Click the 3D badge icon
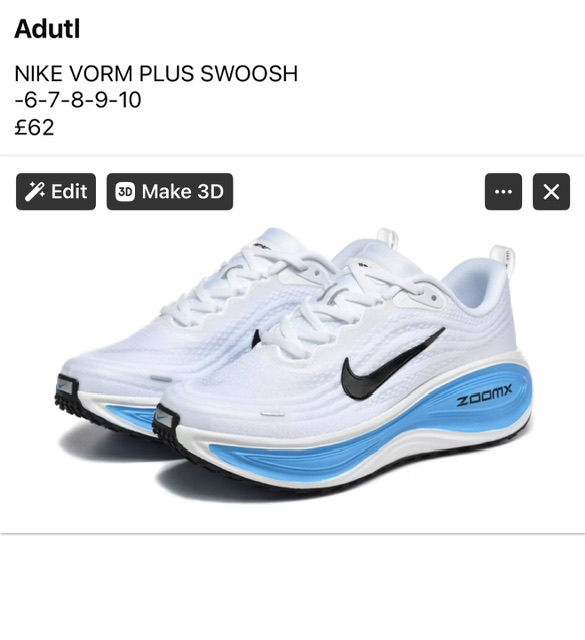The width and height of the screenshot is (585, 640). [x=125, y=191]
